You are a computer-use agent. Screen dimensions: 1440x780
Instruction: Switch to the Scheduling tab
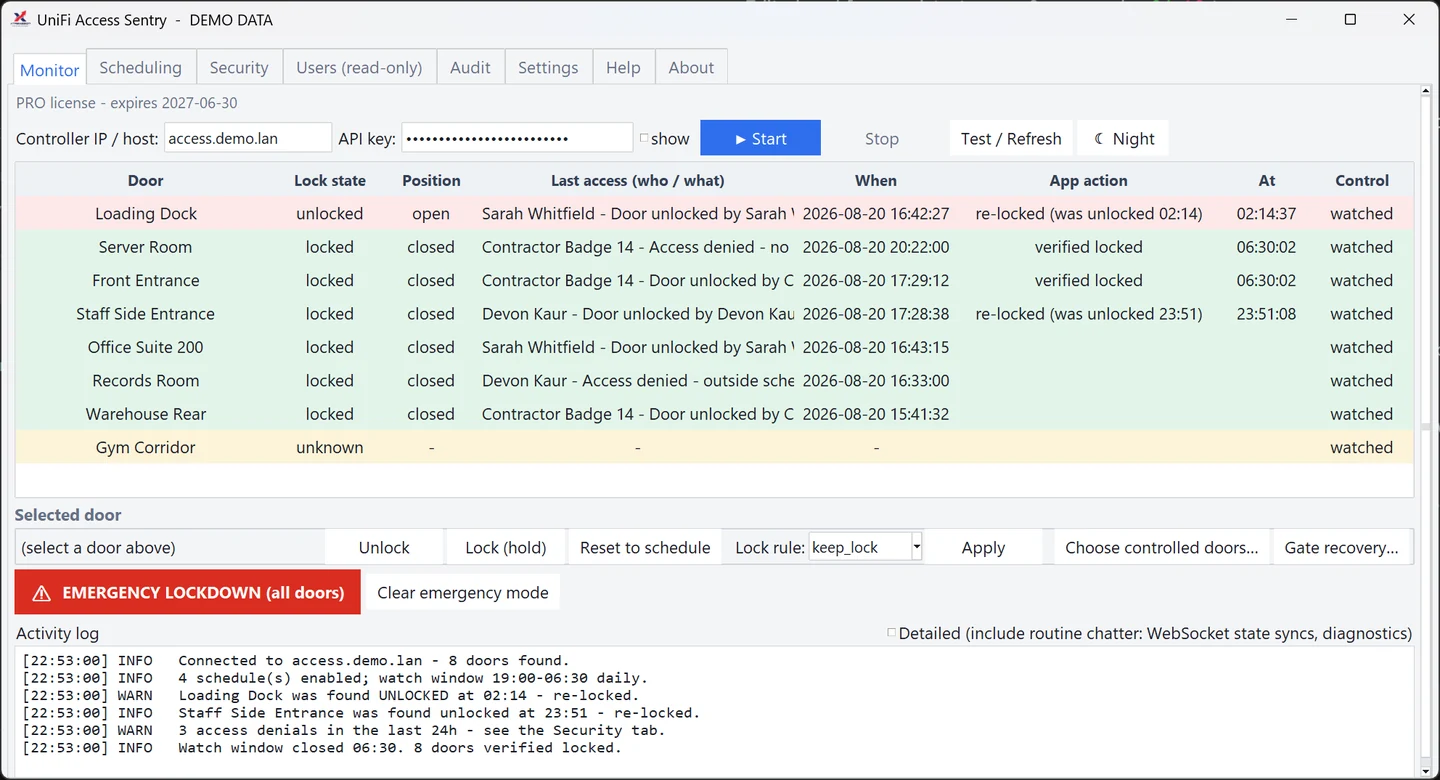(x=140, y=67)
